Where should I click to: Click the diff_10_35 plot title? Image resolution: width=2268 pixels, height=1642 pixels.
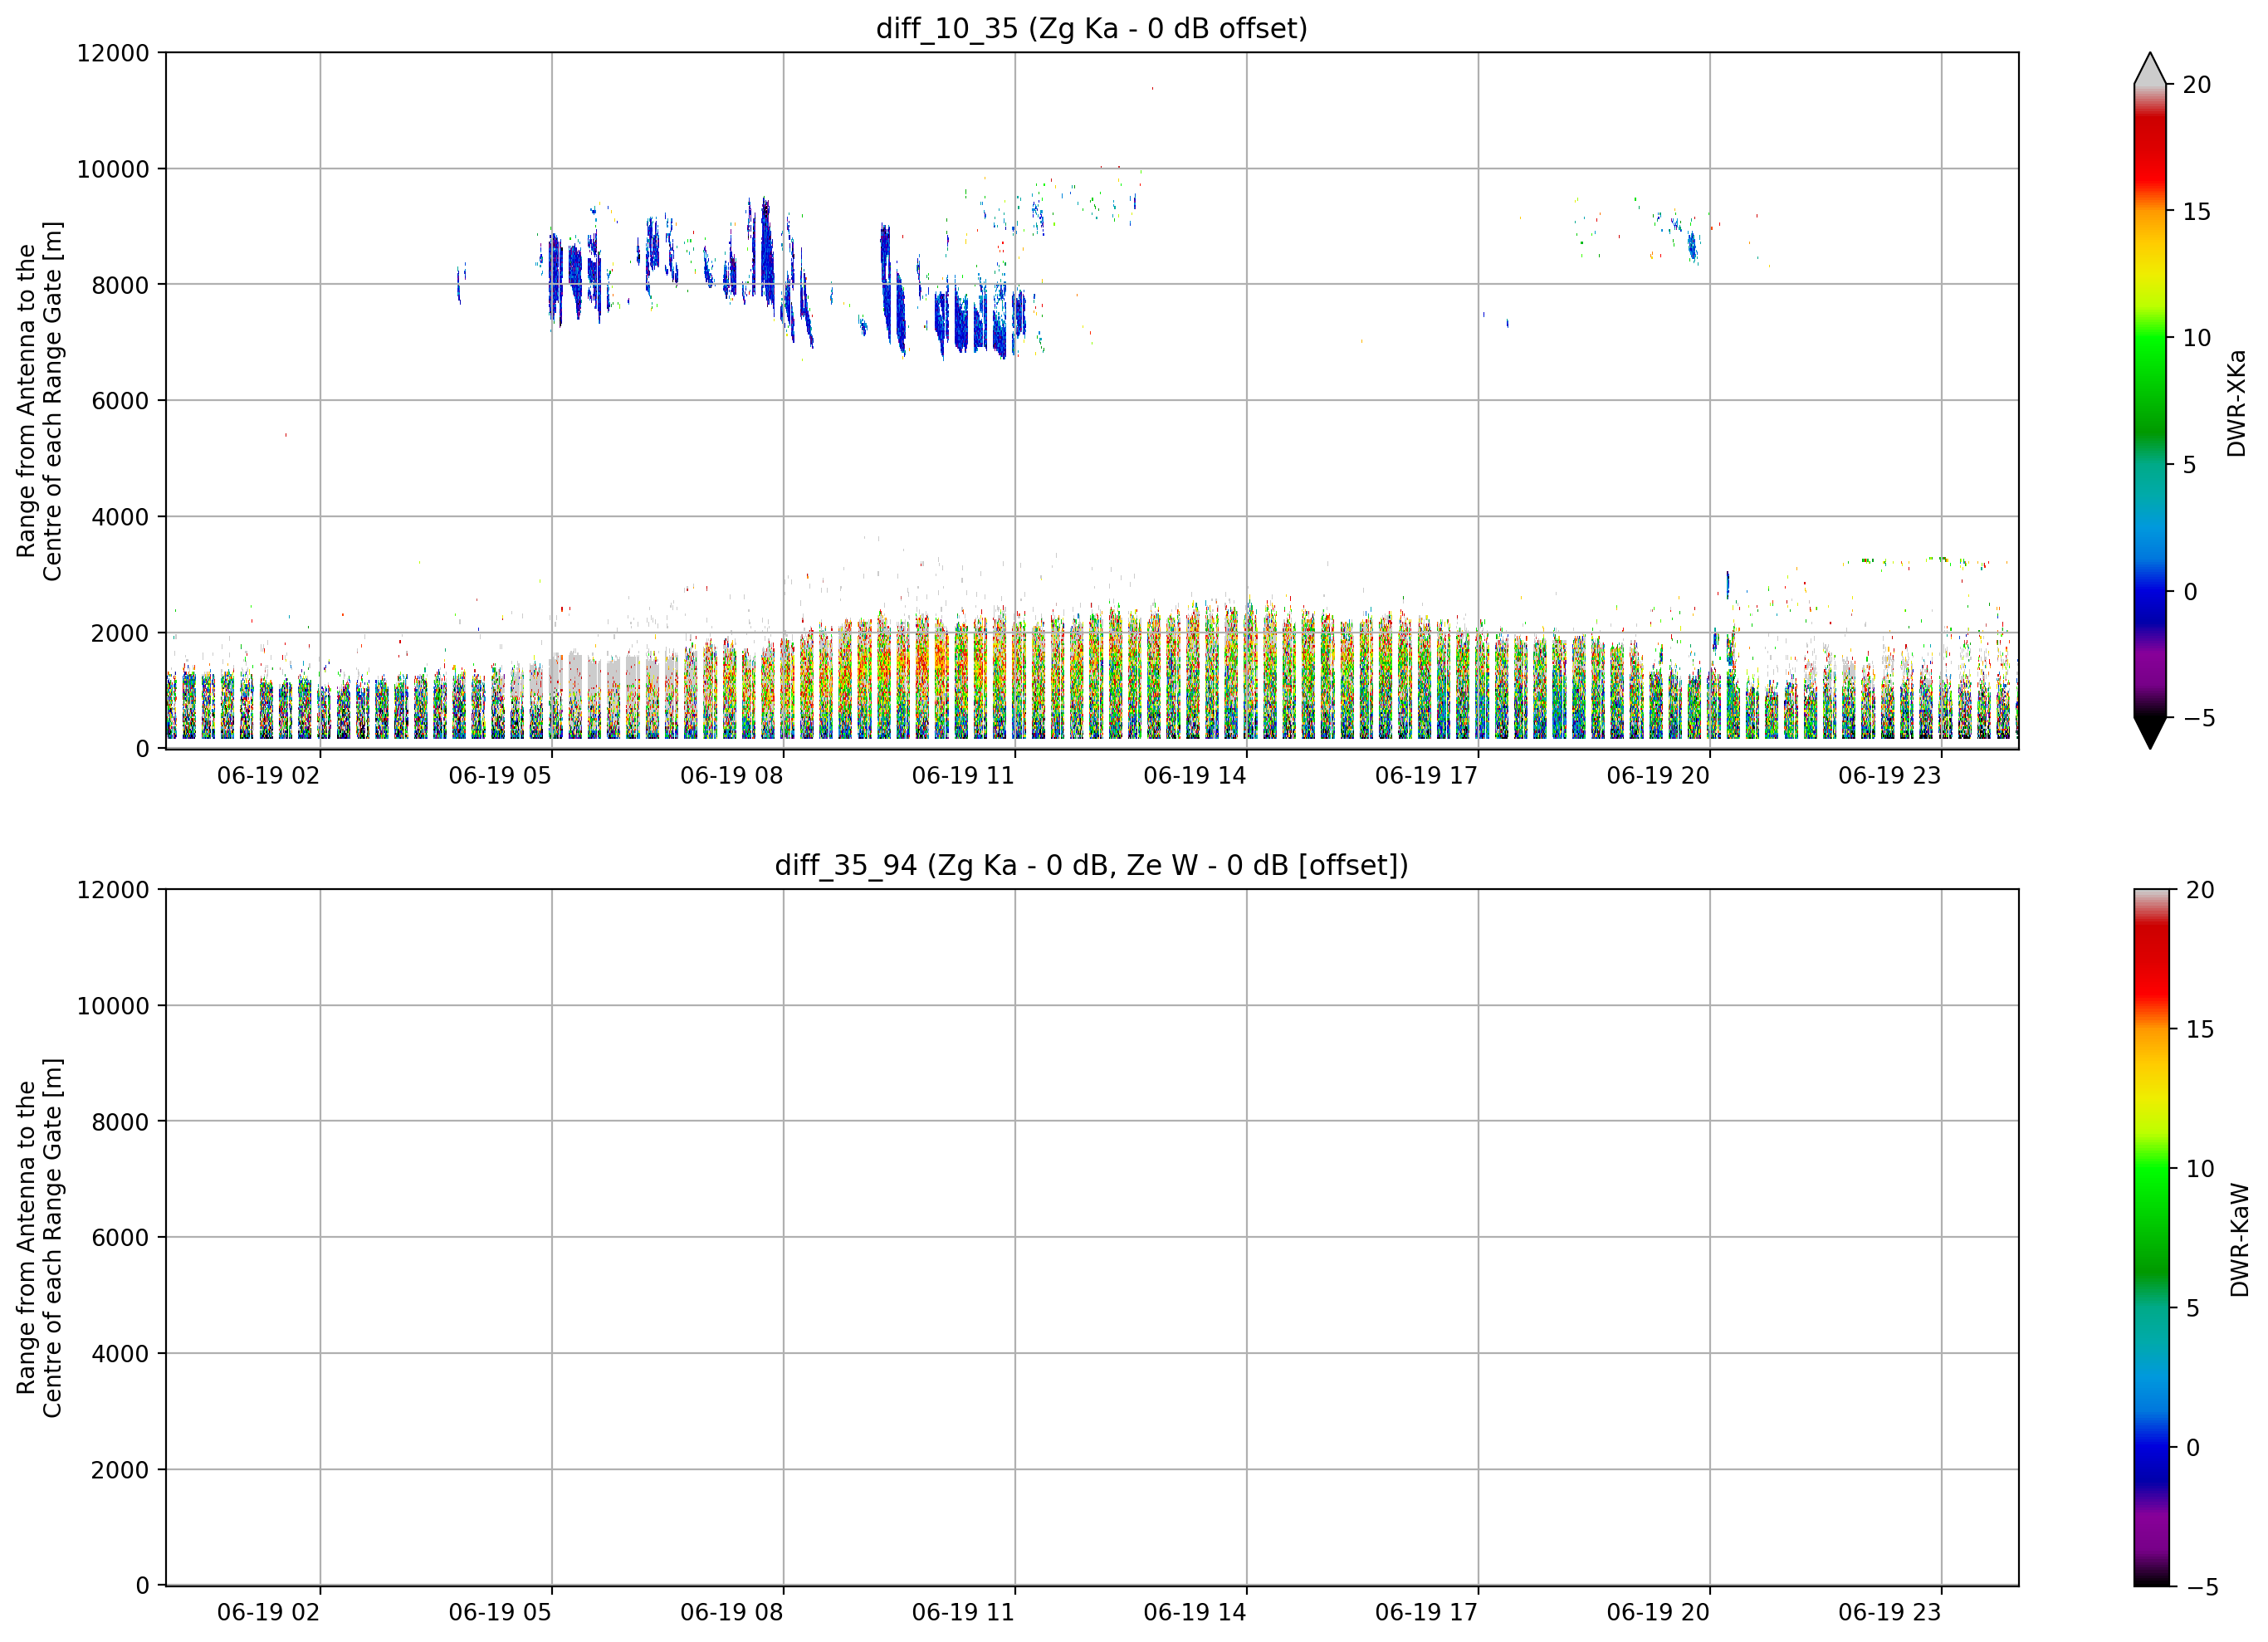point(1091,28)
